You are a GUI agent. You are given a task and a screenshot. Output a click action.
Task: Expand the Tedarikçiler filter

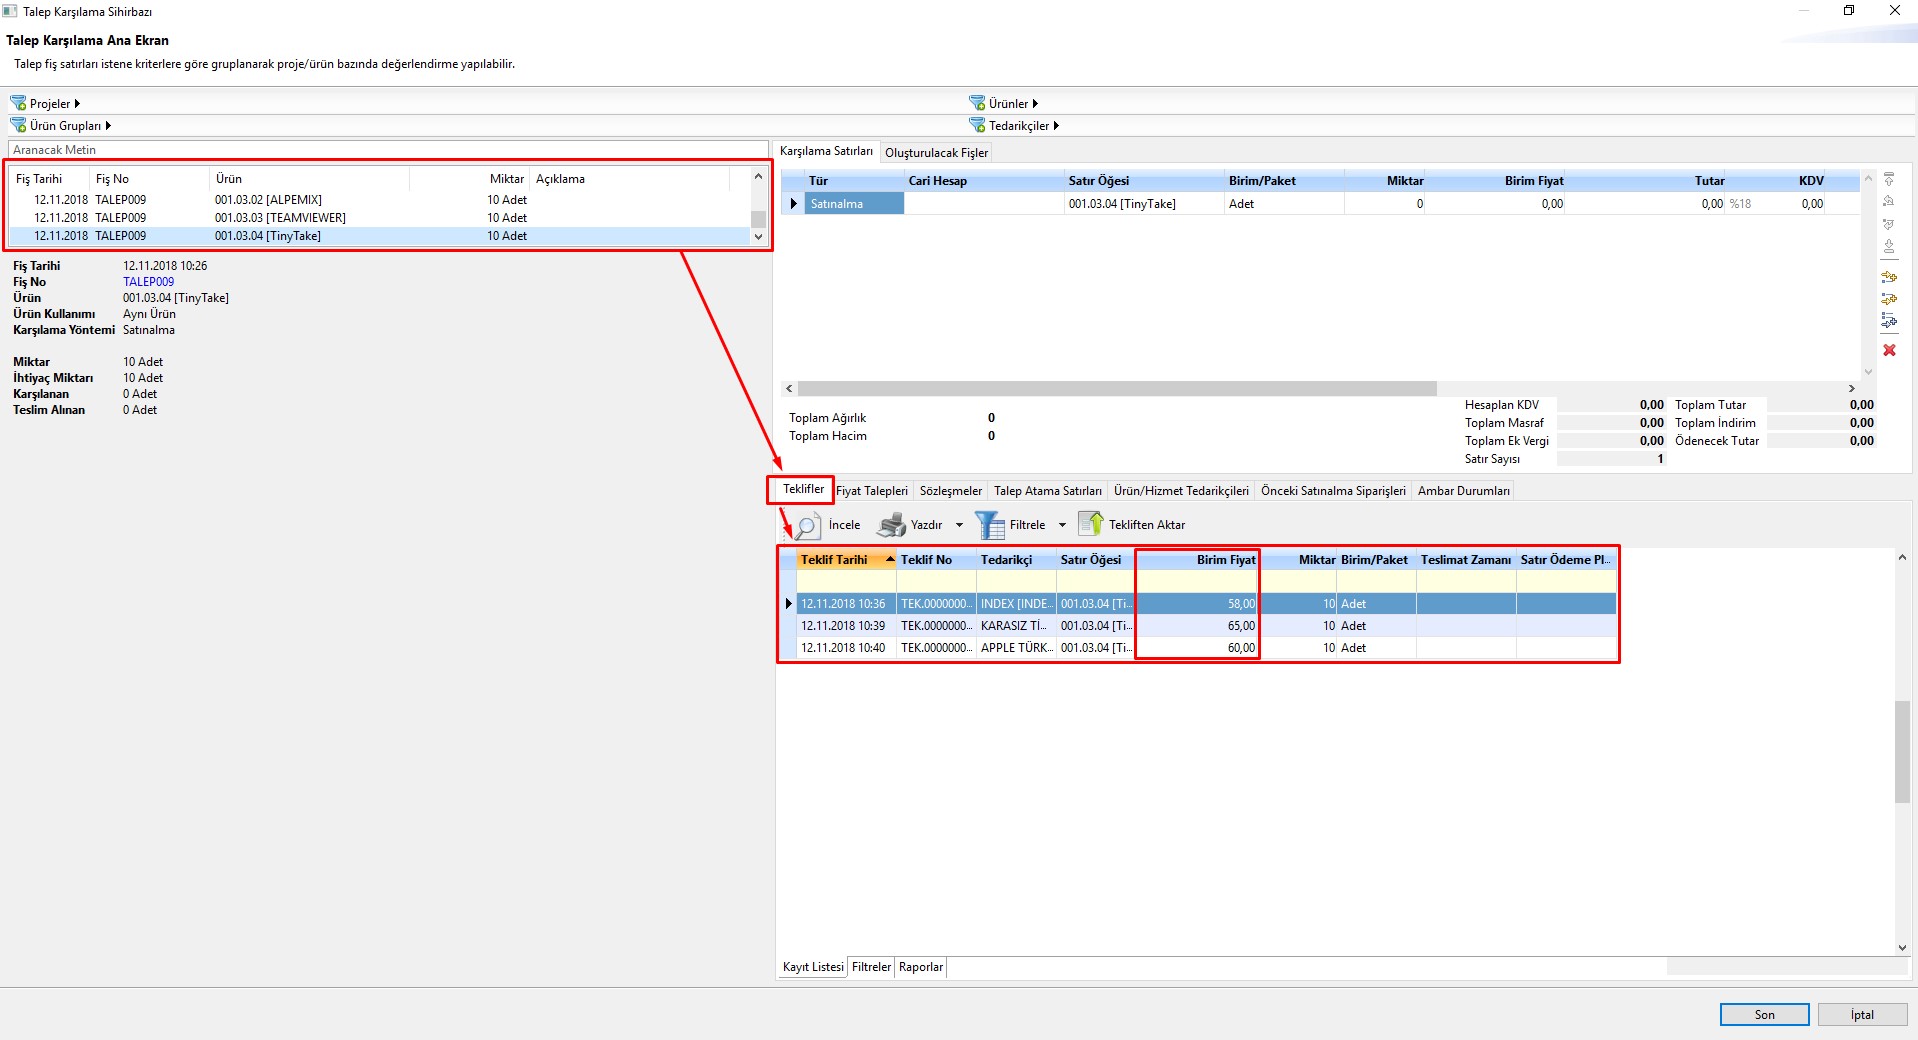[x=1056, y=126]
